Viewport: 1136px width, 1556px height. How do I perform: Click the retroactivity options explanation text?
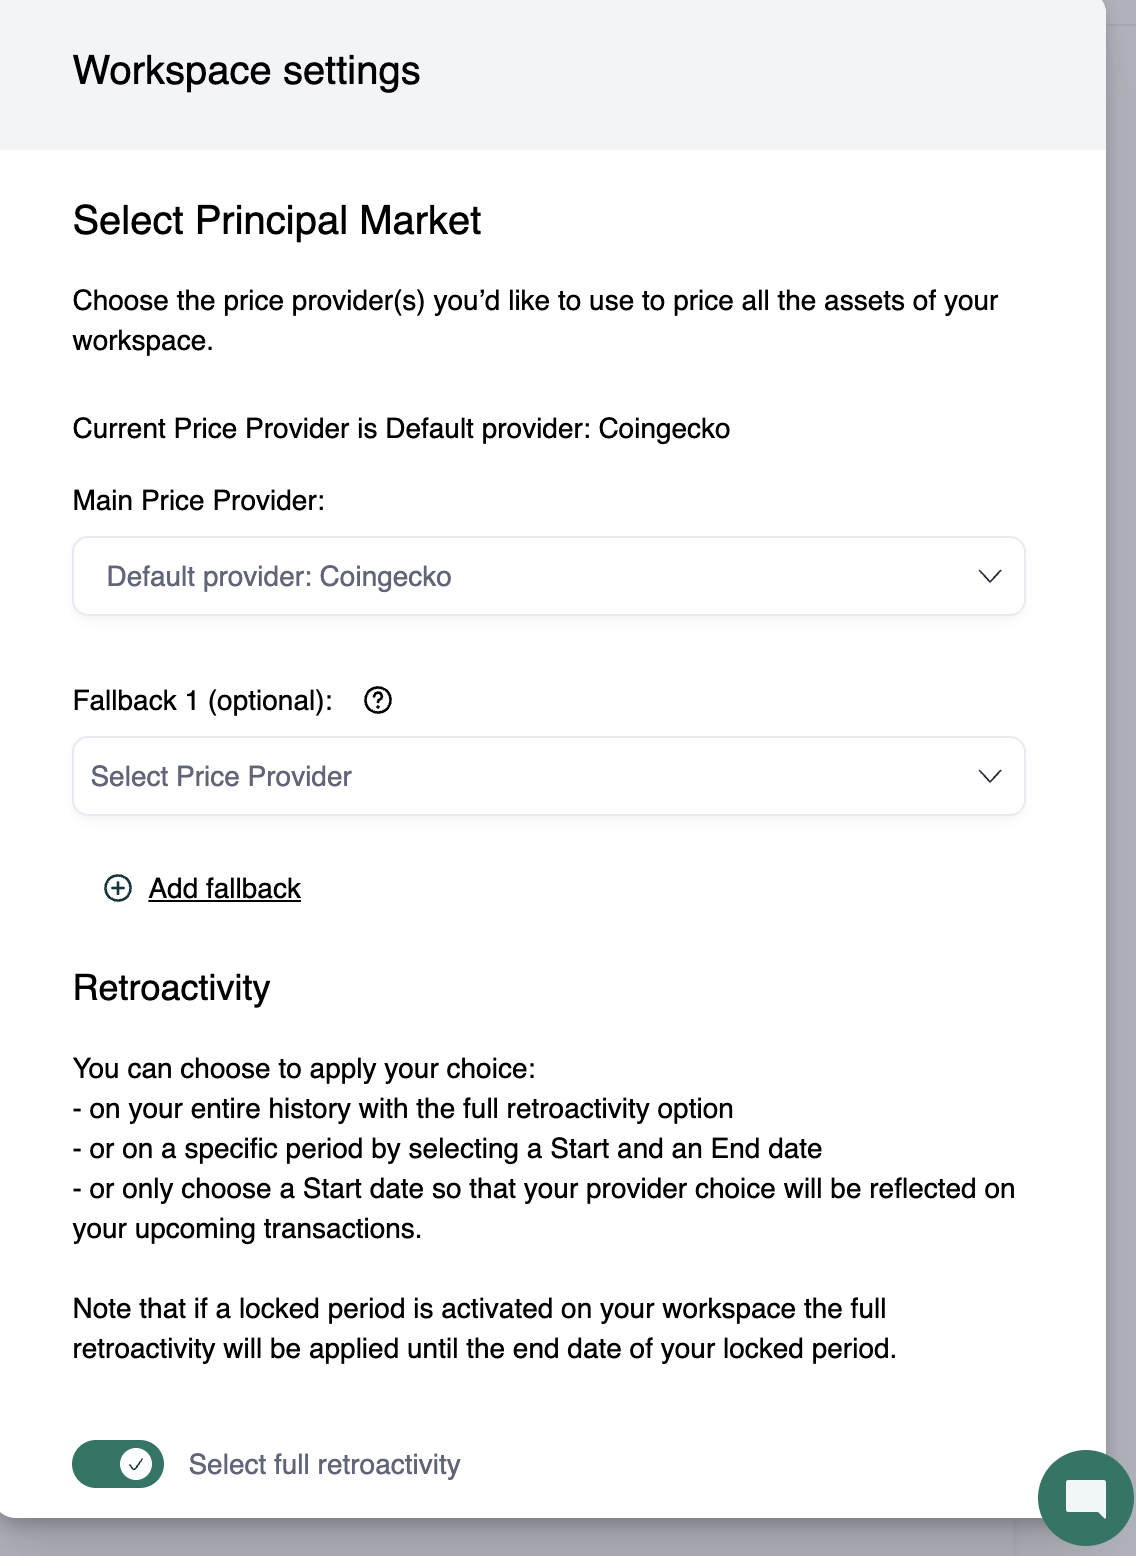pos(543,1148)
